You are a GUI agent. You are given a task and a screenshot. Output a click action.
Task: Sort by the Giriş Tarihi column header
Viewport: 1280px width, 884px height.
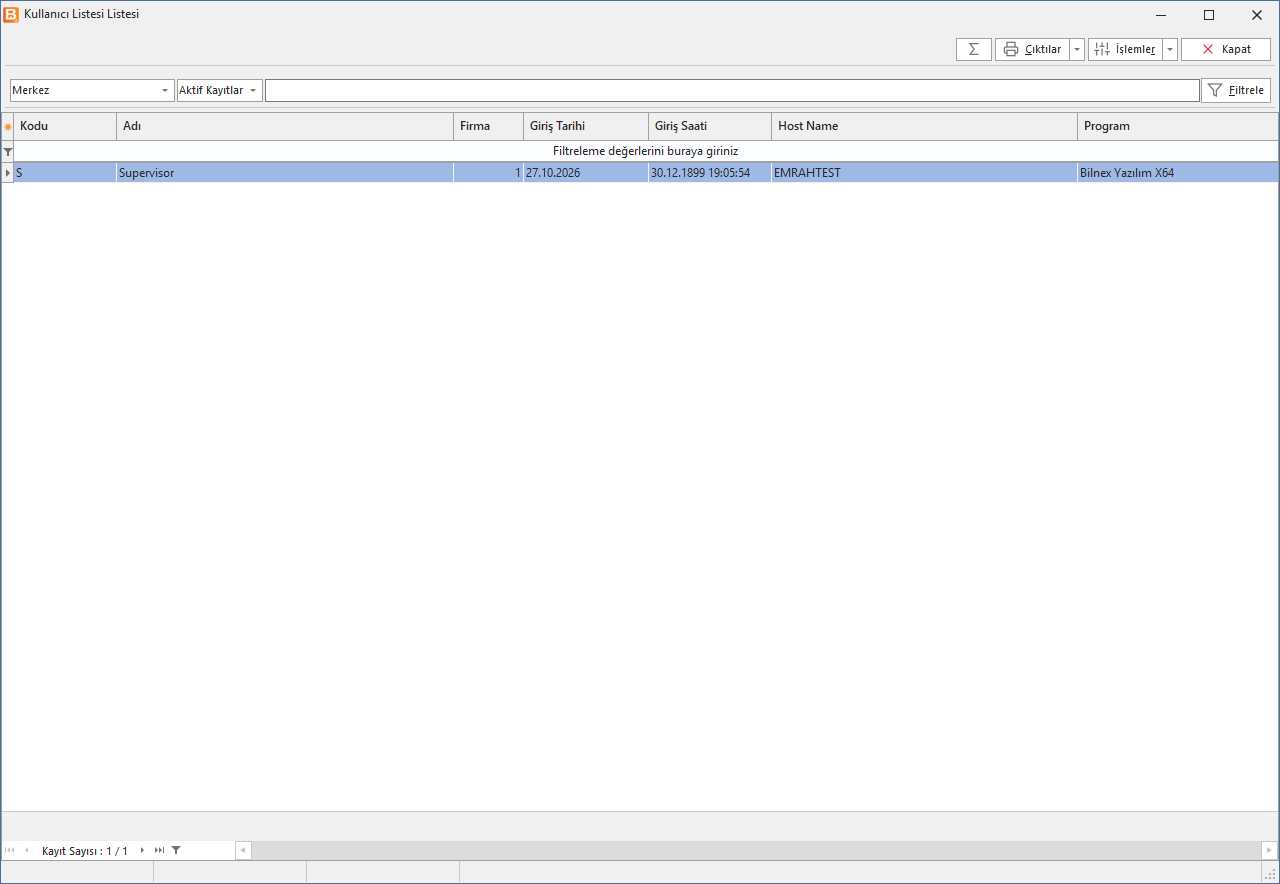tap(586, 127)
